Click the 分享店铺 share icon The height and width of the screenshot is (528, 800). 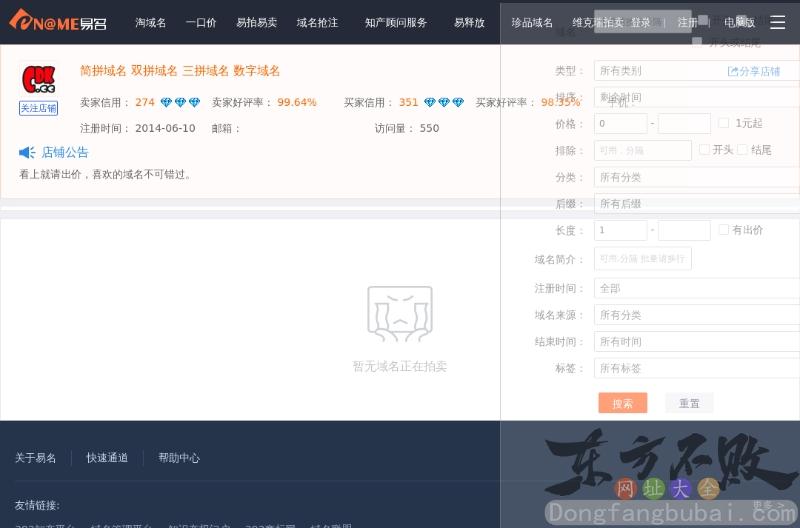point(733,71)
